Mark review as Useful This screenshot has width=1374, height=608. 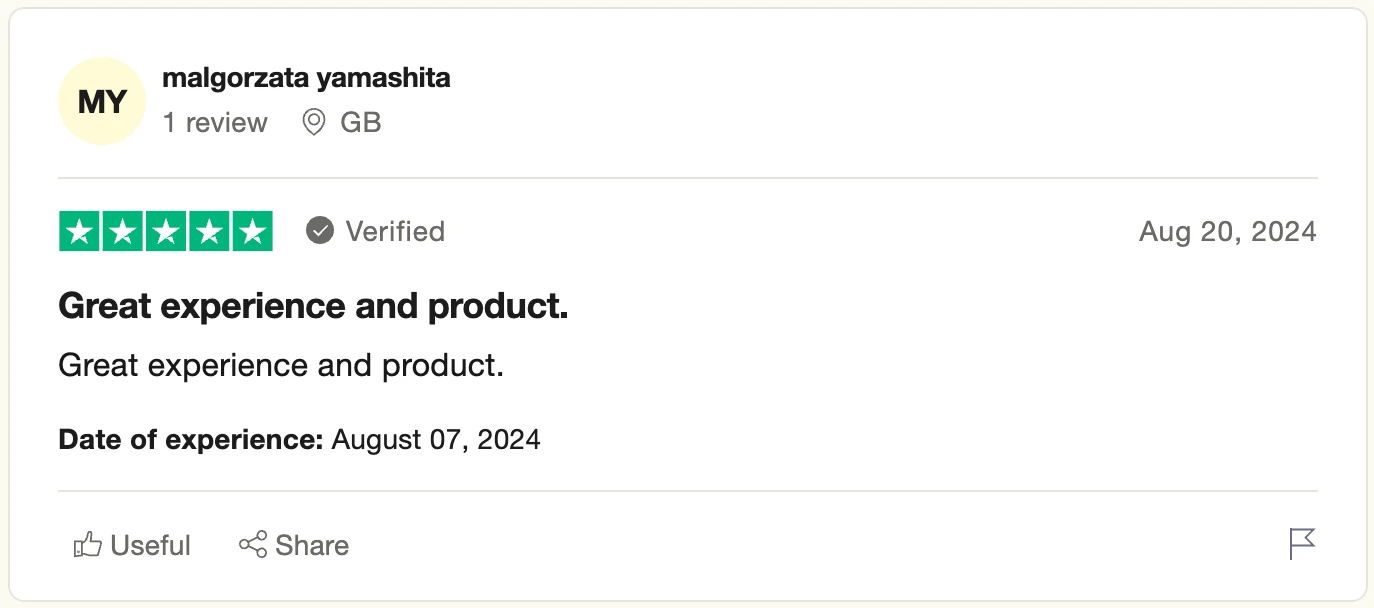[150, 545]
